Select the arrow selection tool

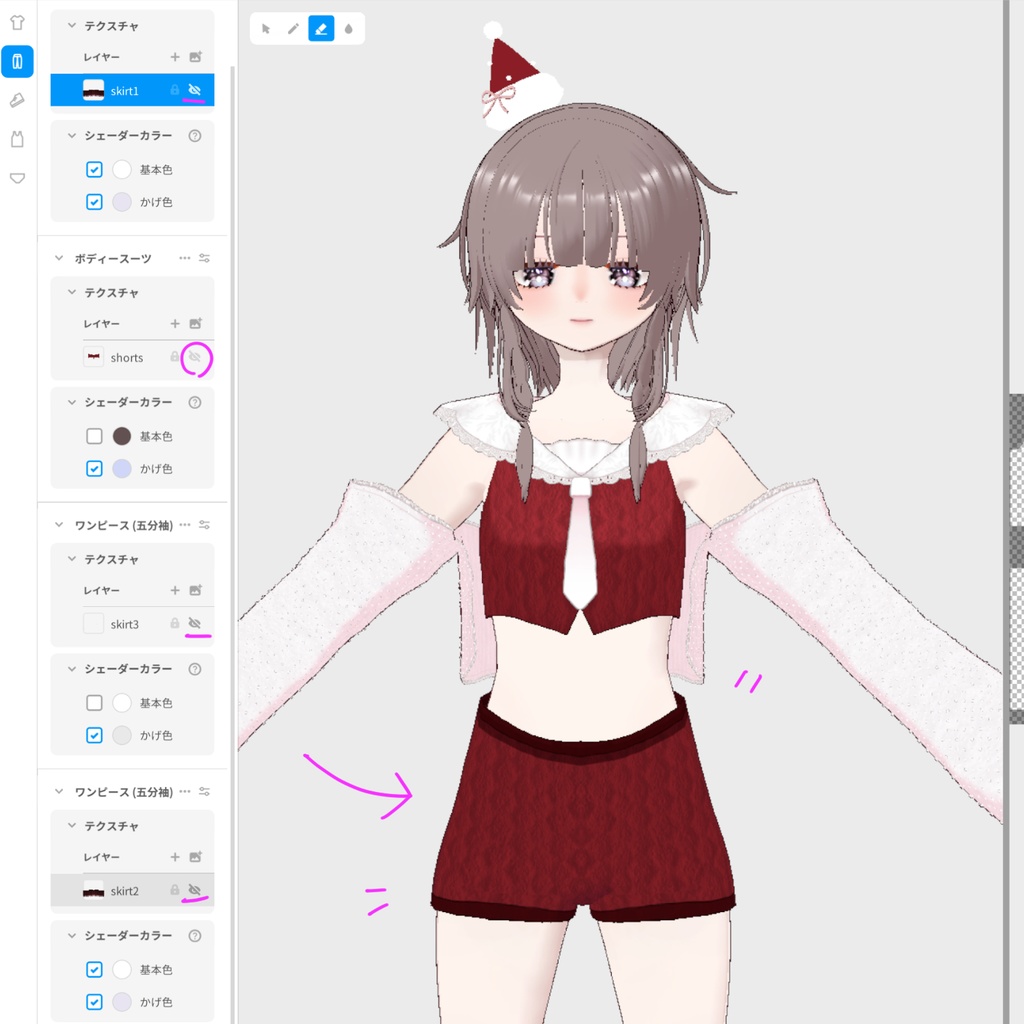click(x=265, y=29)
